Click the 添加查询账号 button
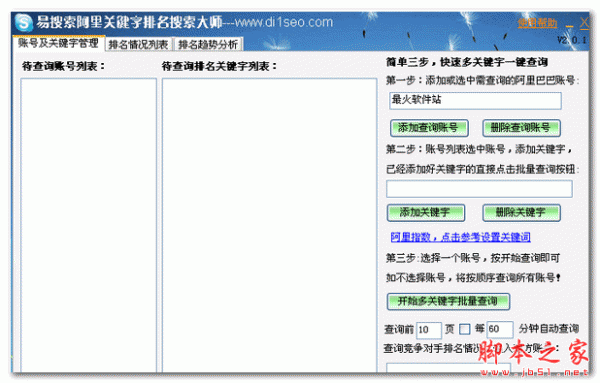Image resolution: width=600 pixels, height=383 pixels. [x=429, y=128]
